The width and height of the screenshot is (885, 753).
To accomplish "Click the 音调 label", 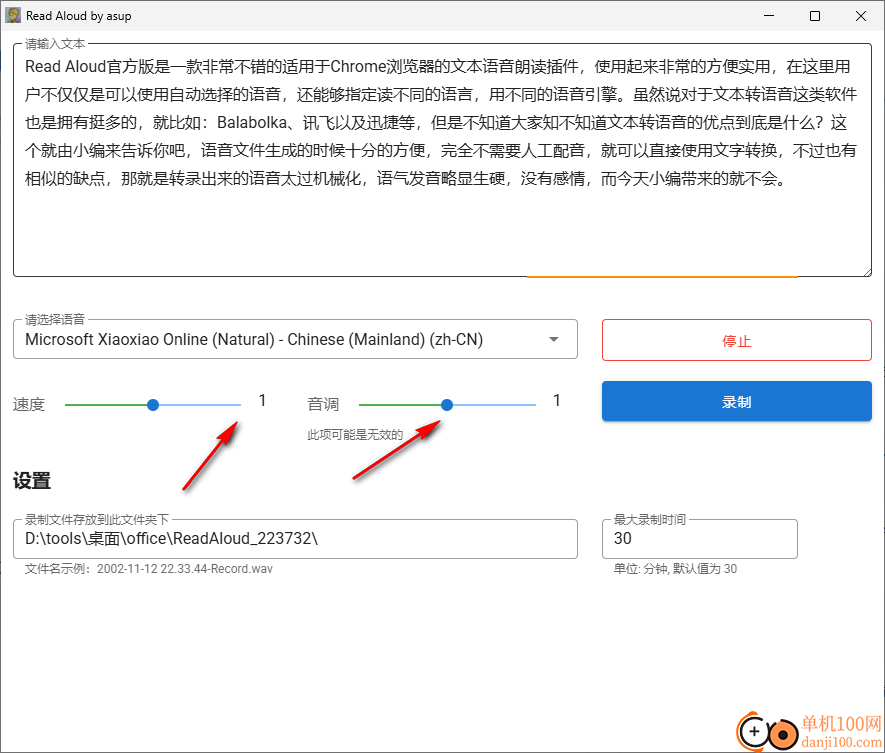I will (x=323, y=404).
